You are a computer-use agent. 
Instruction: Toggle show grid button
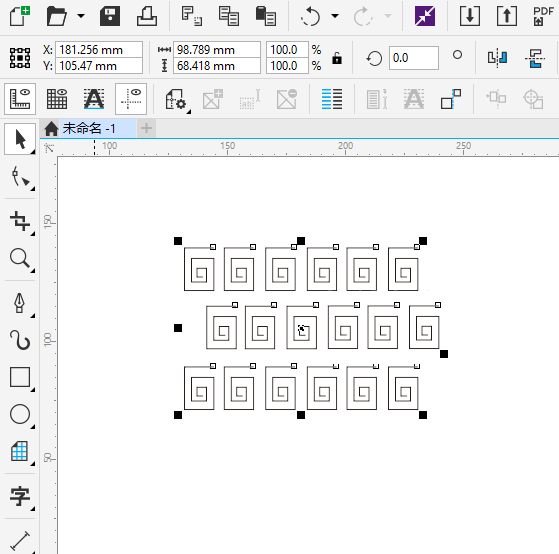point(57,99)
